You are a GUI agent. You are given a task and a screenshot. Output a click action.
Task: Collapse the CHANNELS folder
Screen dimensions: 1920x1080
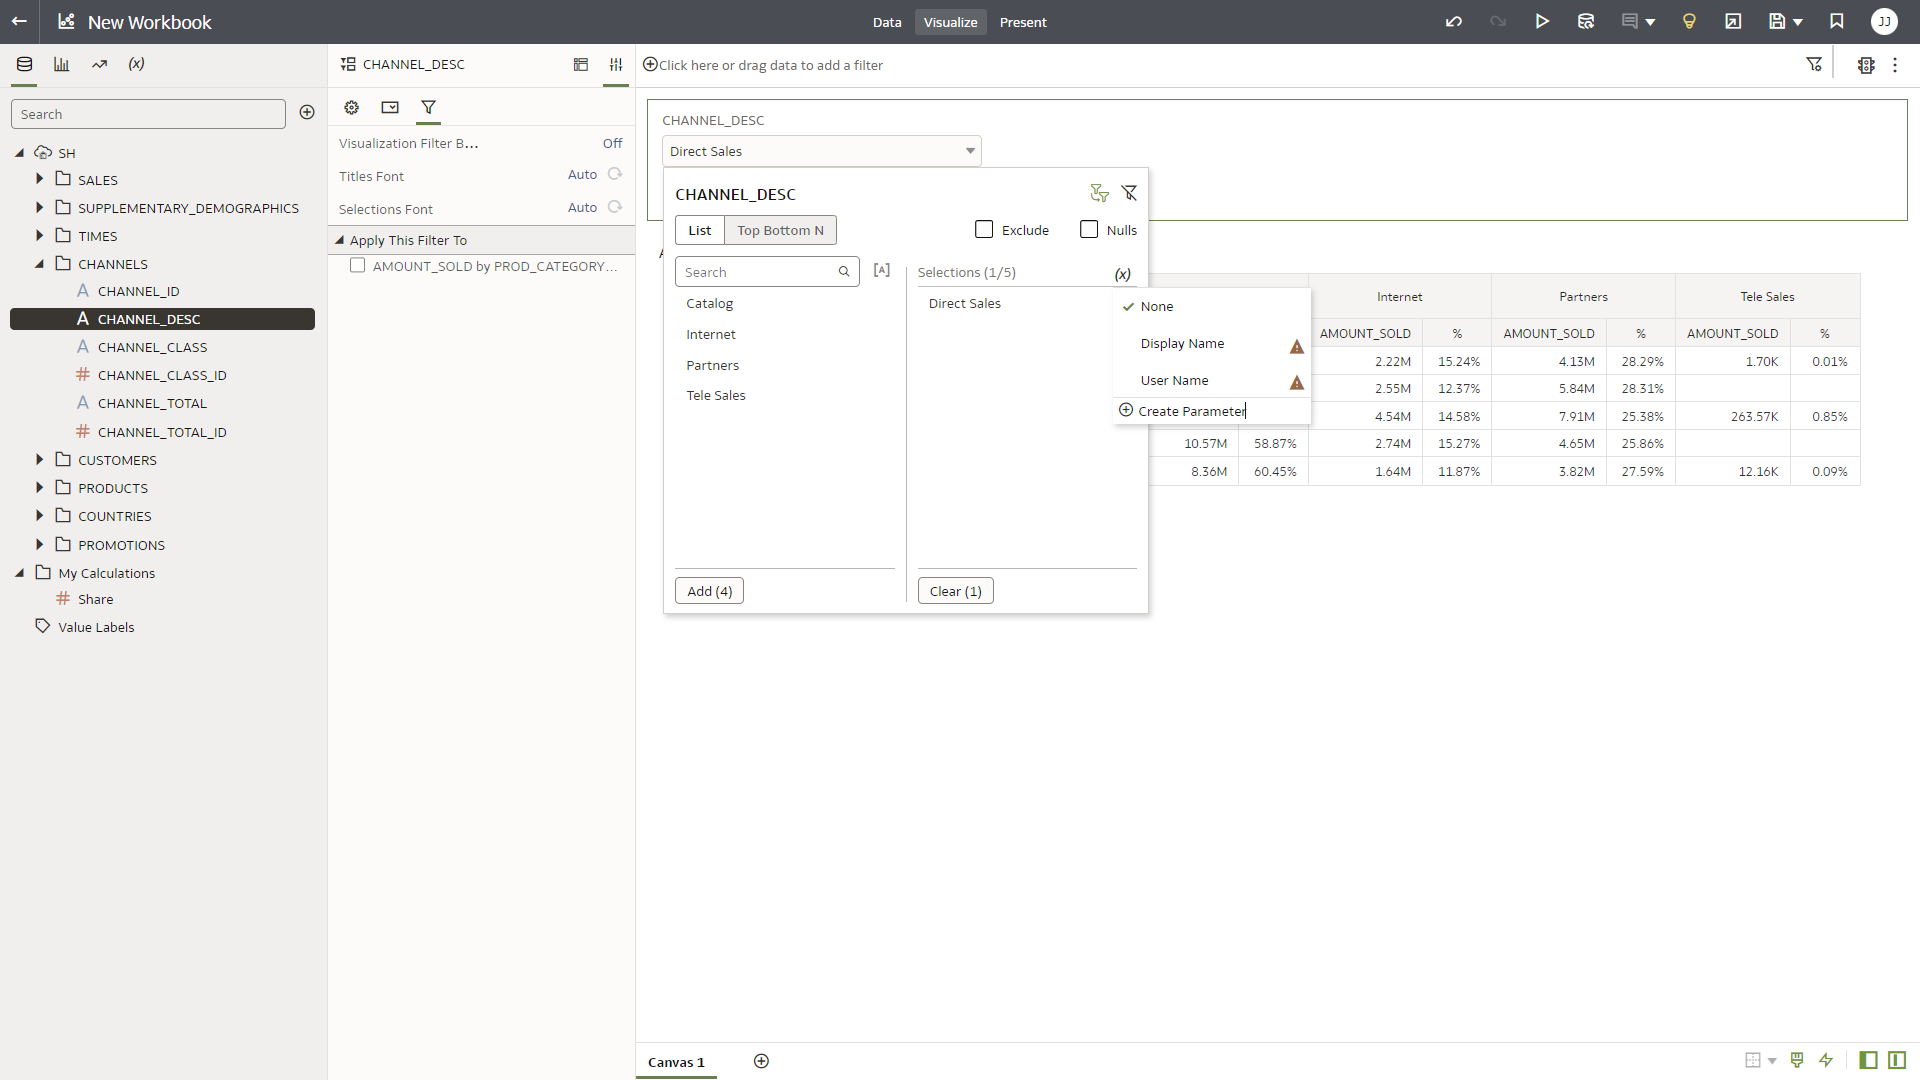(x=40, y=264)
